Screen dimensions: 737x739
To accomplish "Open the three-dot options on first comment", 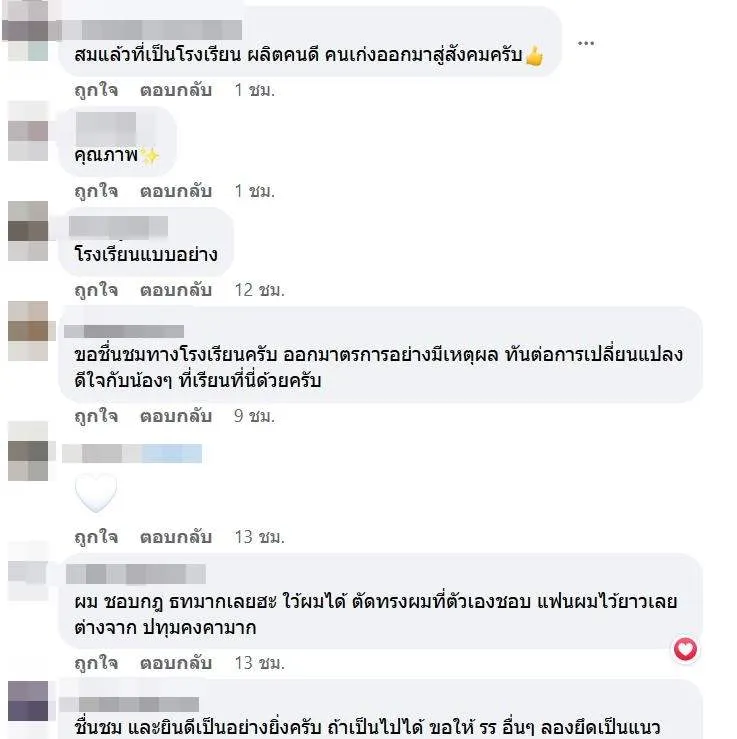I will (x=586, y=43).
